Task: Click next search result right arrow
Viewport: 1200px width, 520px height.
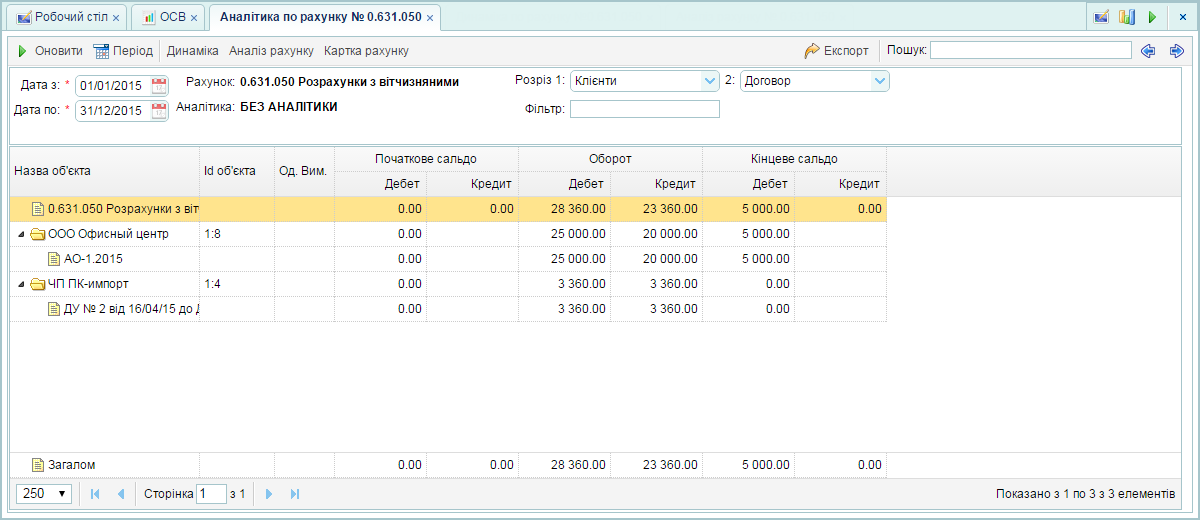Action: [1176, 50]
